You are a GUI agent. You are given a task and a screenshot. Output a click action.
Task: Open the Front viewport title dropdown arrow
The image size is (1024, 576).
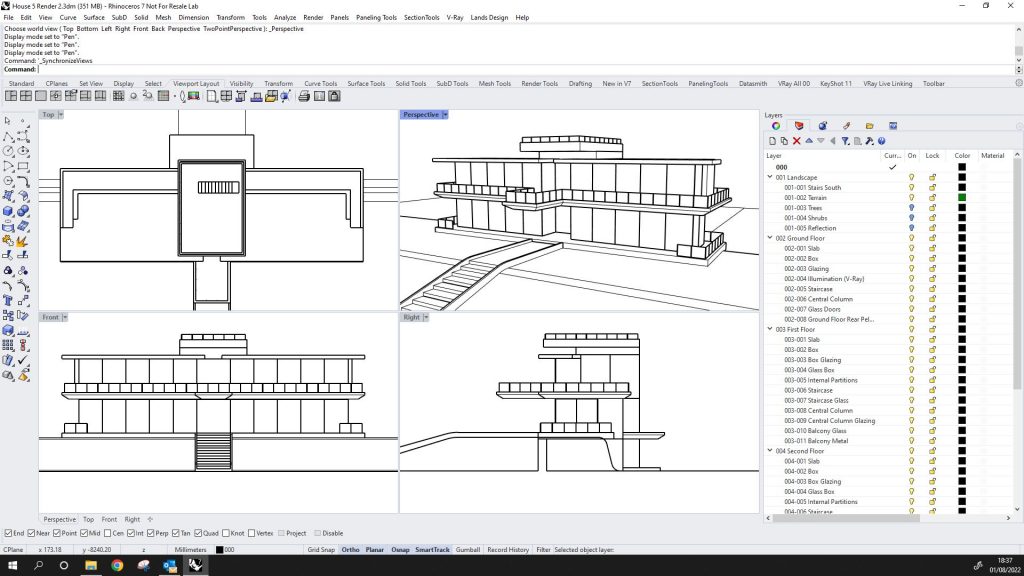tap(65, 317)
